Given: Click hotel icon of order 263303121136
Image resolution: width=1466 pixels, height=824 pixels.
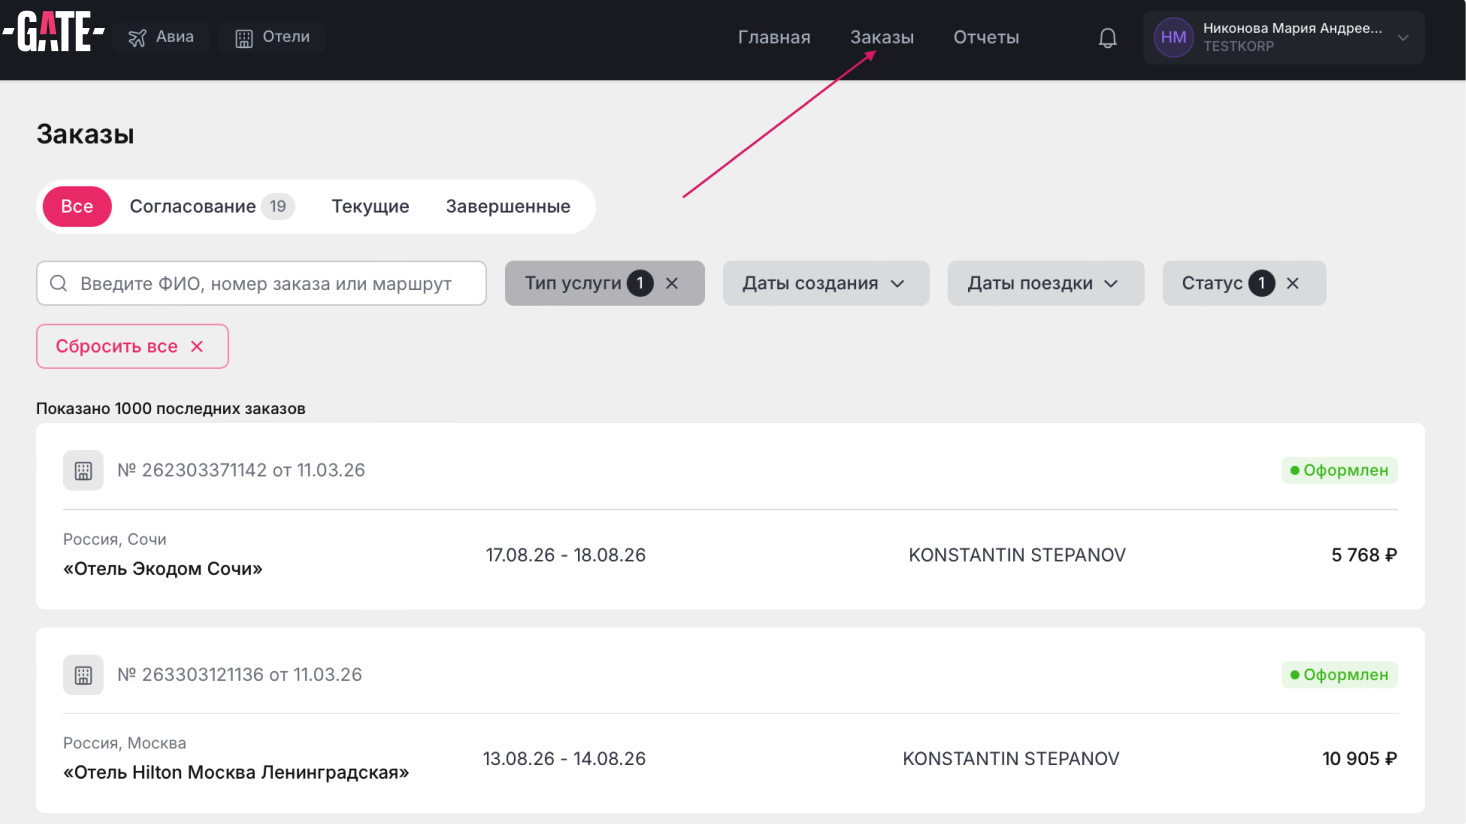Looking at the screenshot, I should [x=83, y=675].
